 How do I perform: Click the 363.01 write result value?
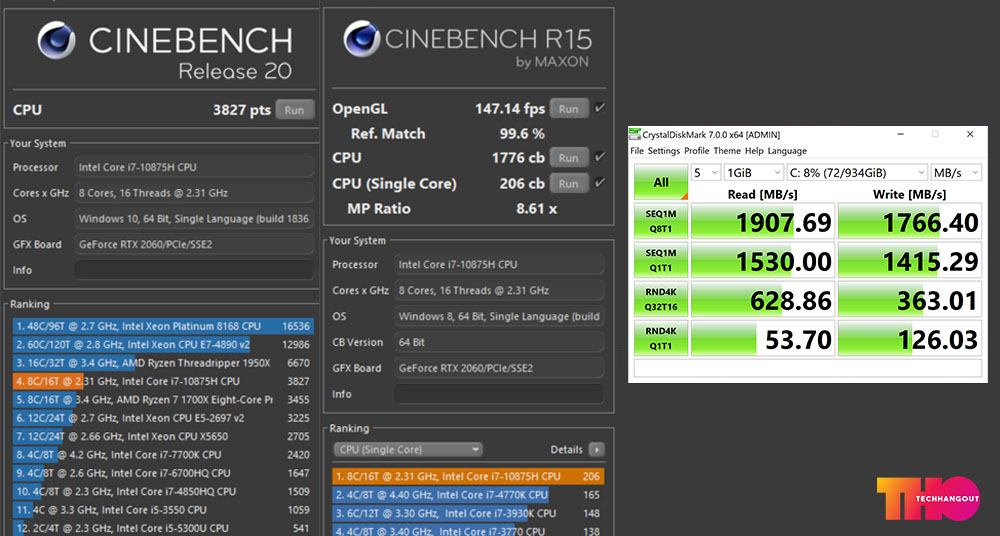(x=937, y=301)
